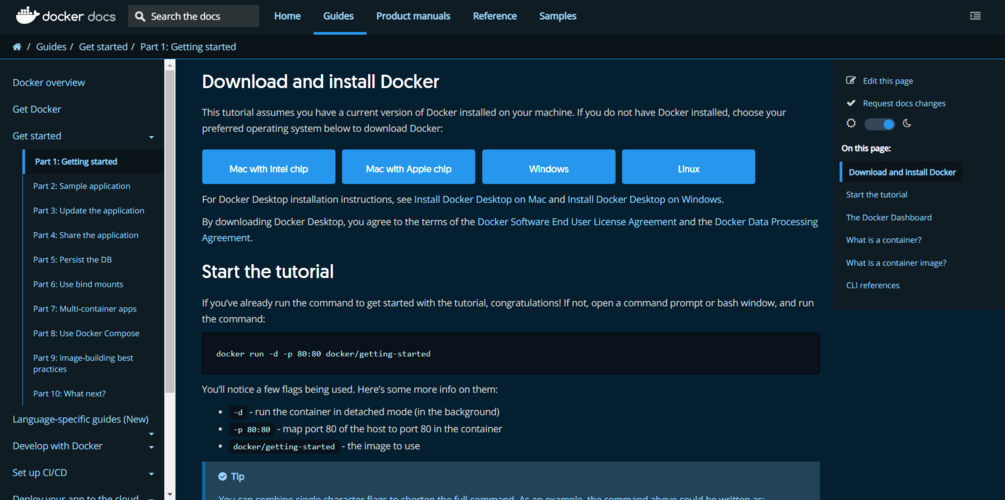Screen dimensions: 1005x500
Task: Open Part 6: Use bind mounts
Action: pos(78,284)
